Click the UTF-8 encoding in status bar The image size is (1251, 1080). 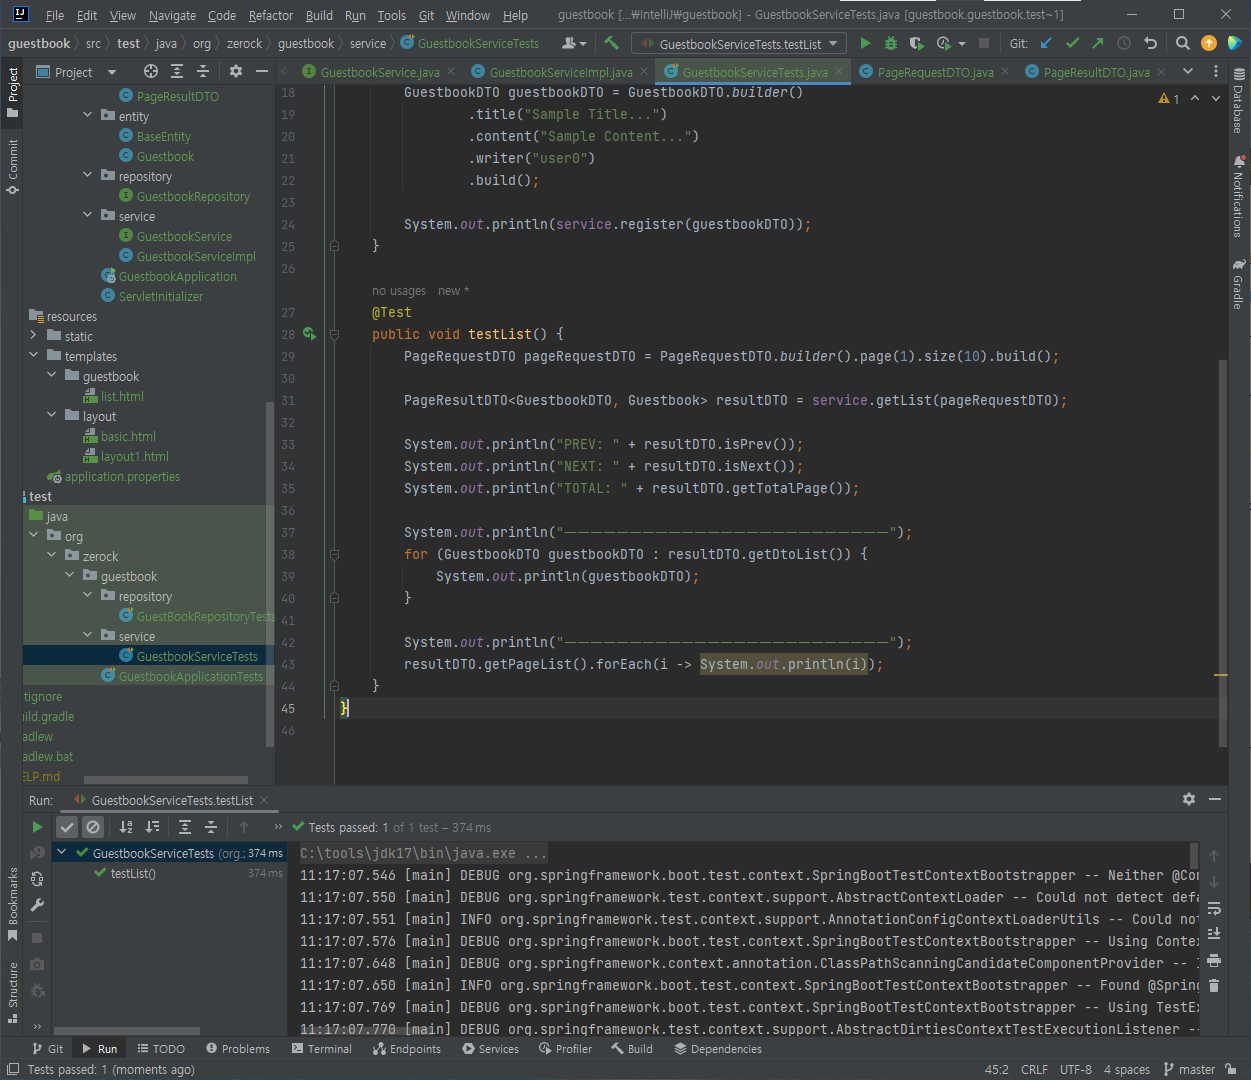coord(1076,1069)
